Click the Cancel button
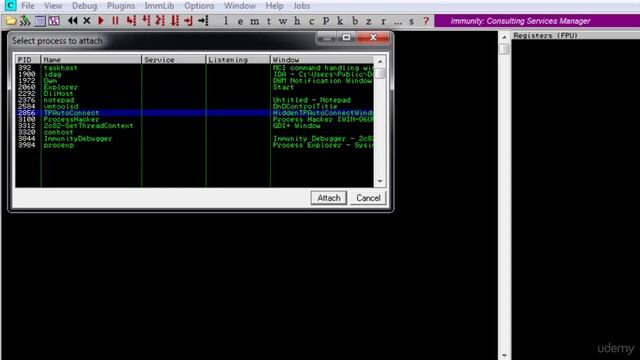Screen dimensions: 640x360 [368, 198]
